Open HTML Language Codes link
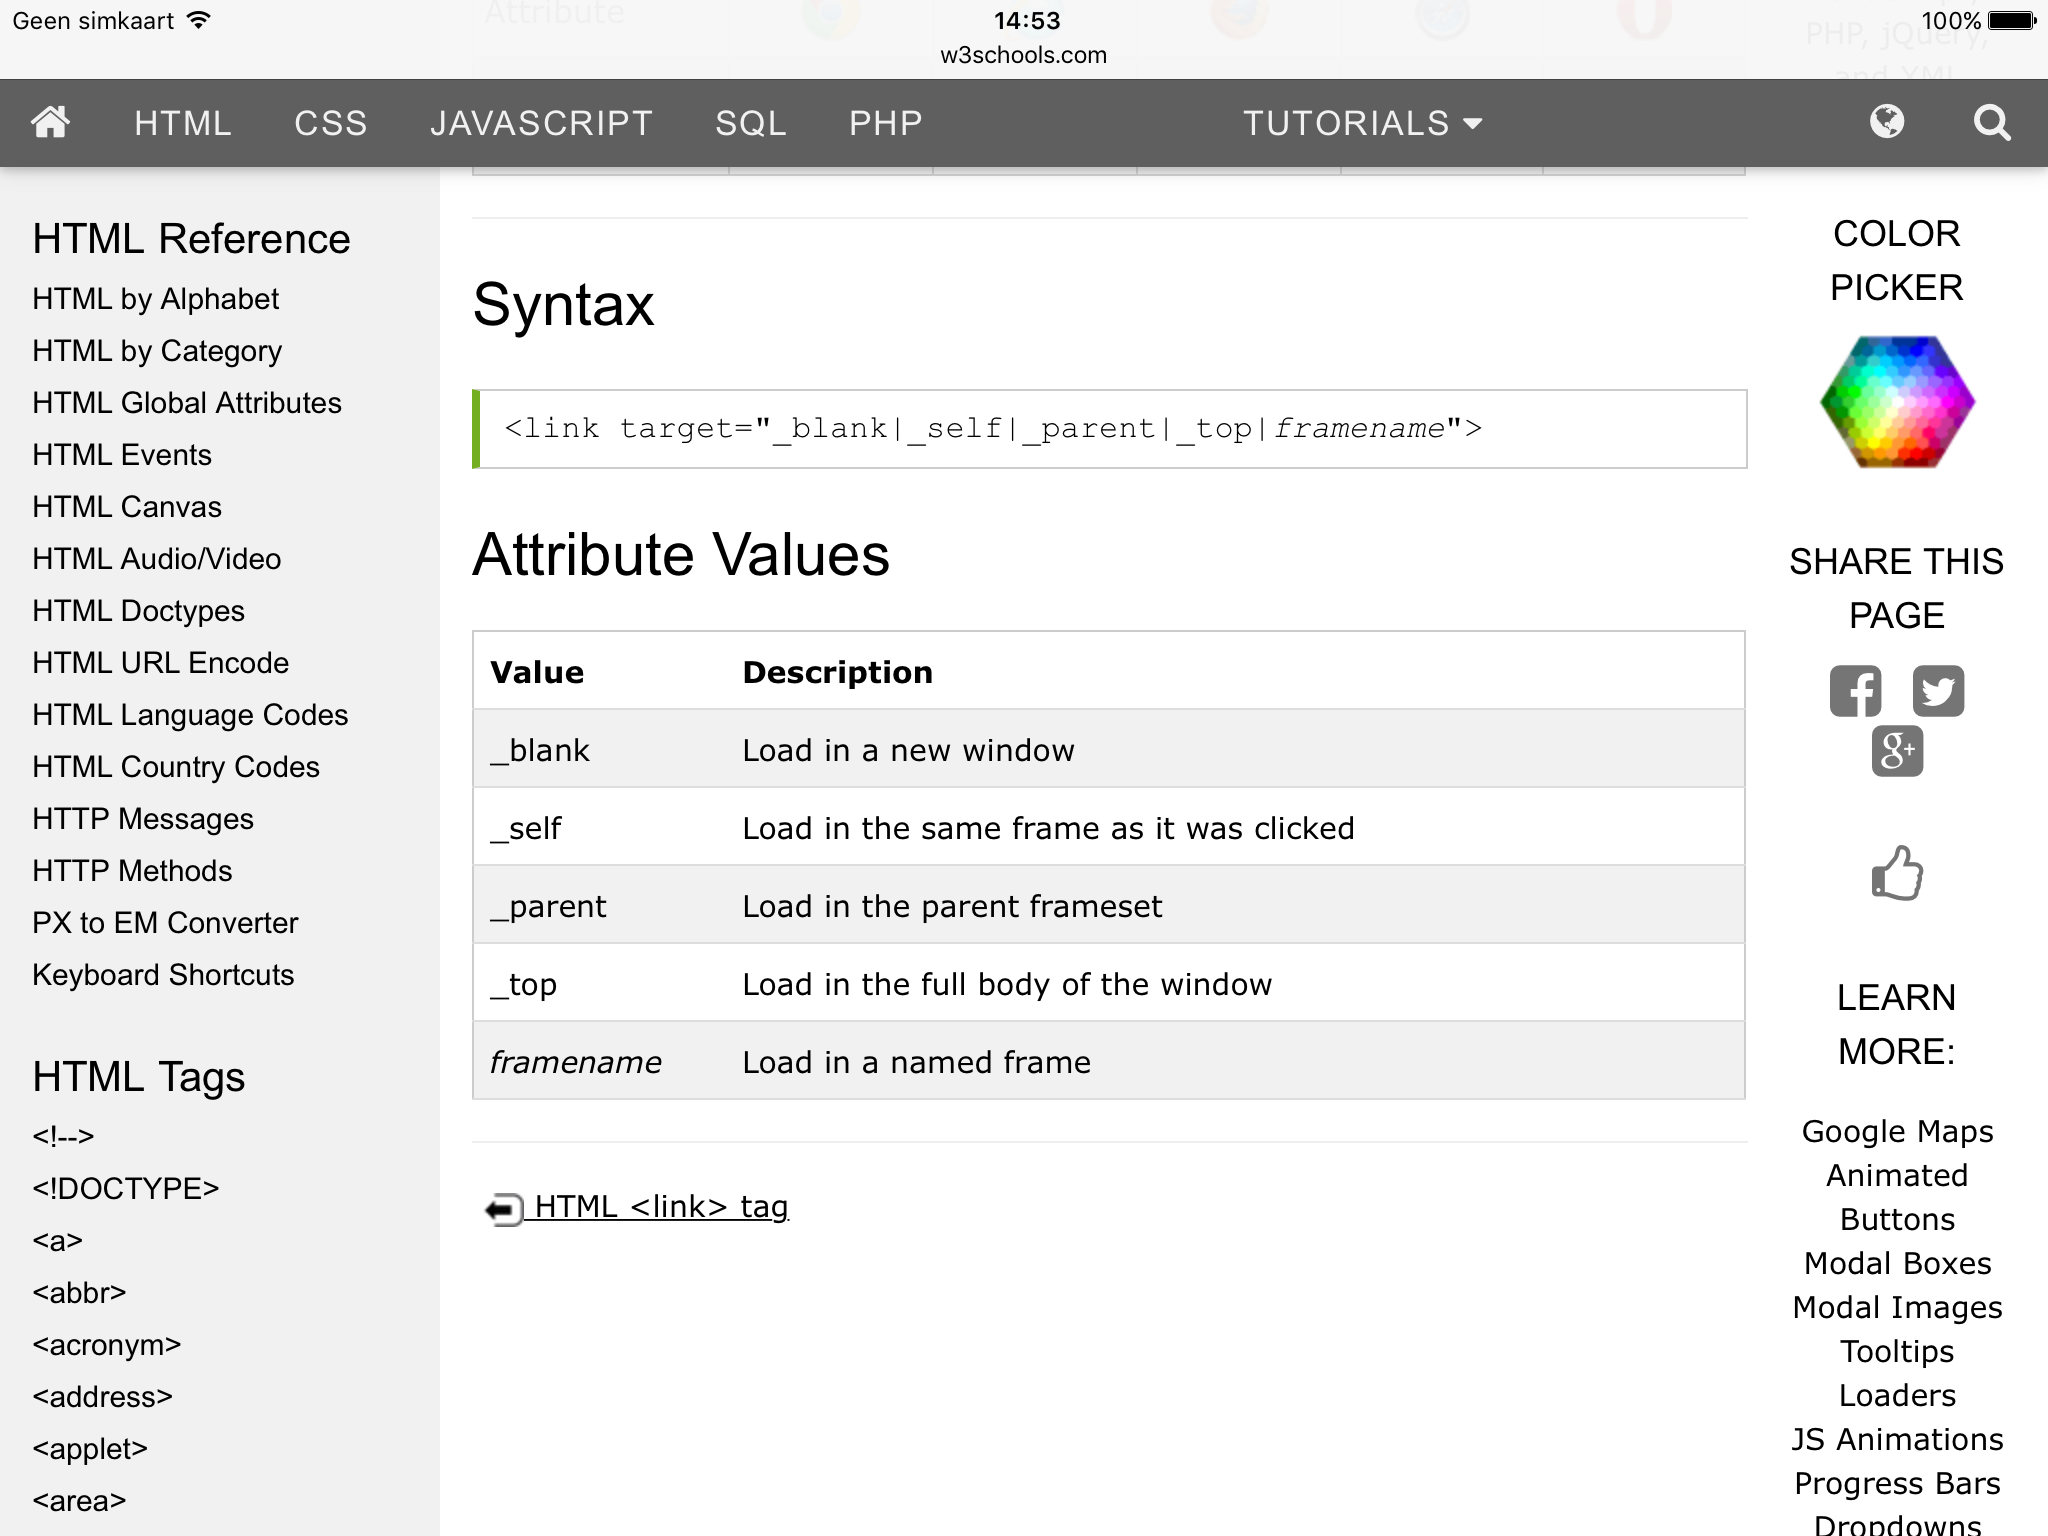 [190, 715]
